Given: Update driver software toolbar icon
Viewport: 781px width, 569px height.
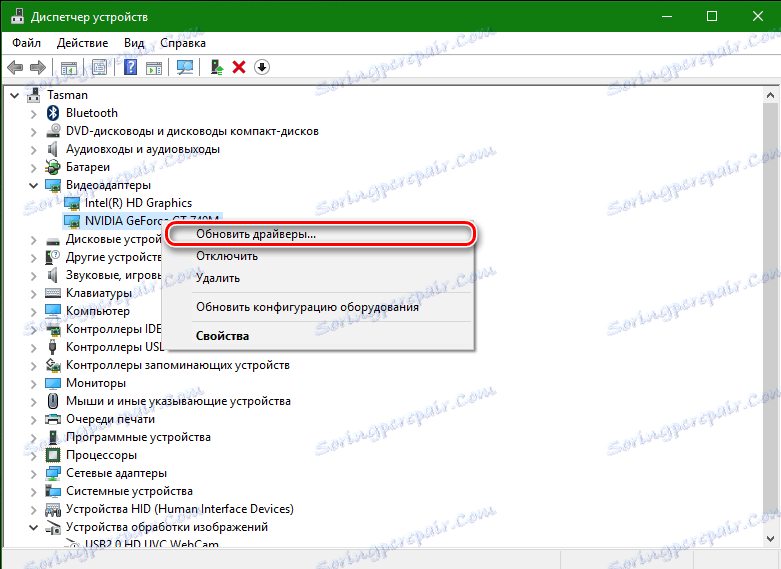Looking at the screenshot, I should (216, 67).
